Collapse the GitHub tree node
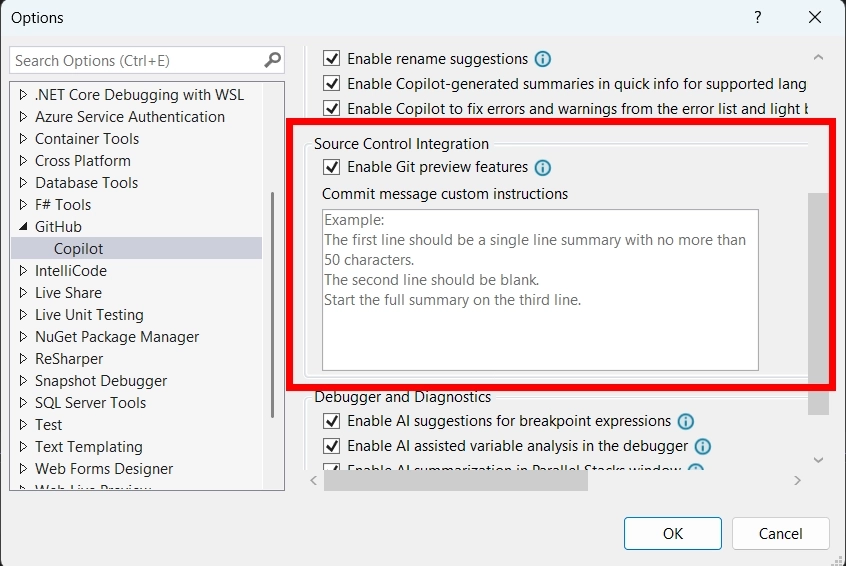This screenshot has width=846, height=566. [x=23, y=227]
